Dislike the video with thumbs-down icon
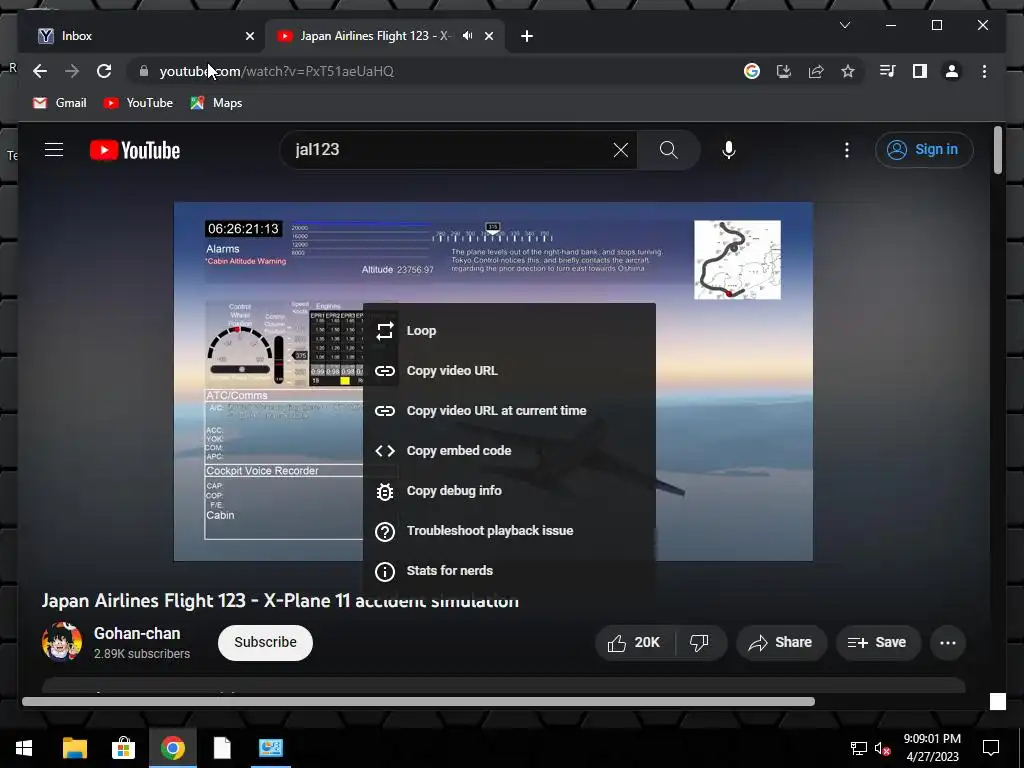The height and width of the screenshot is (768, 1024). 699,643
